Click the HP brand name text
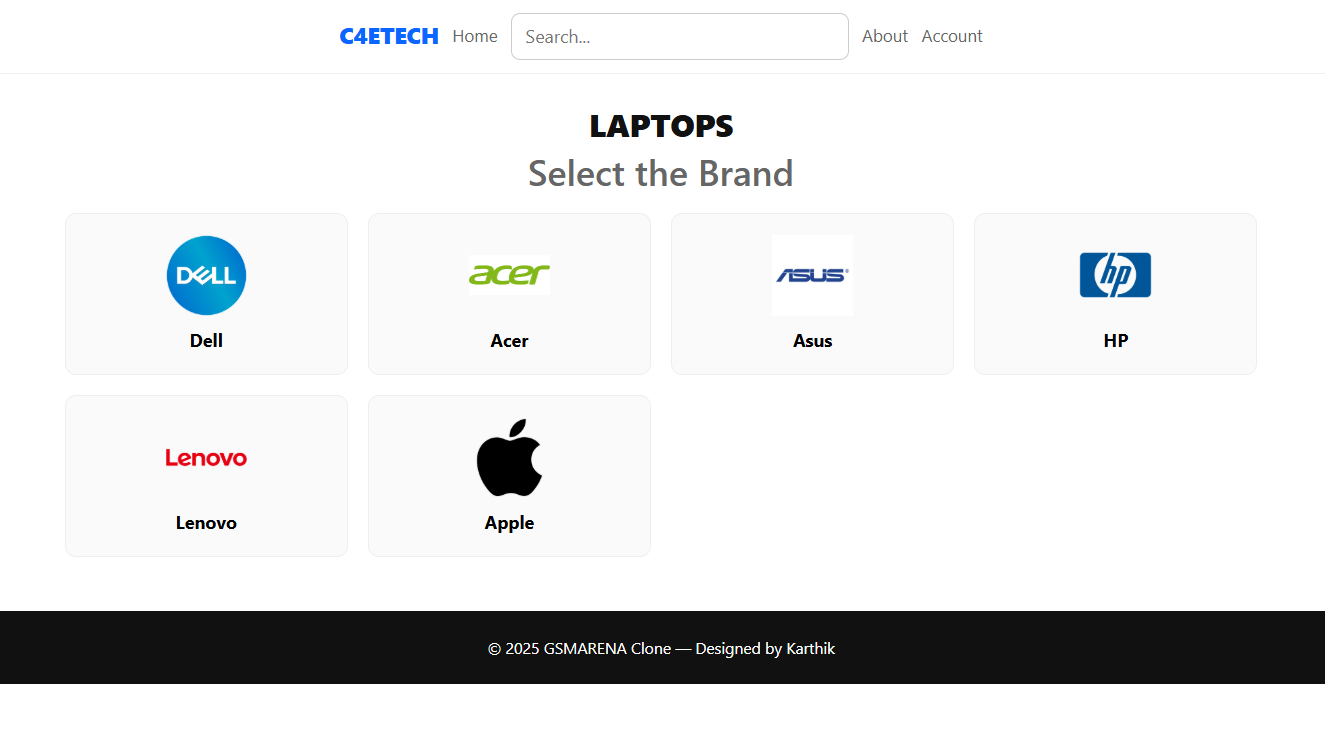The height and width of the screenshot is (732, 1325). tap(1115, 341)
